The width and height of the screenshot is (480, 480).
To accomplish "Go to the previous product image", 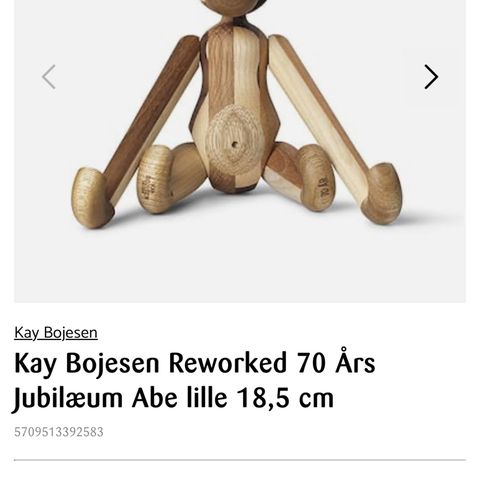I will pyautogui.click(x=49, y=77).
